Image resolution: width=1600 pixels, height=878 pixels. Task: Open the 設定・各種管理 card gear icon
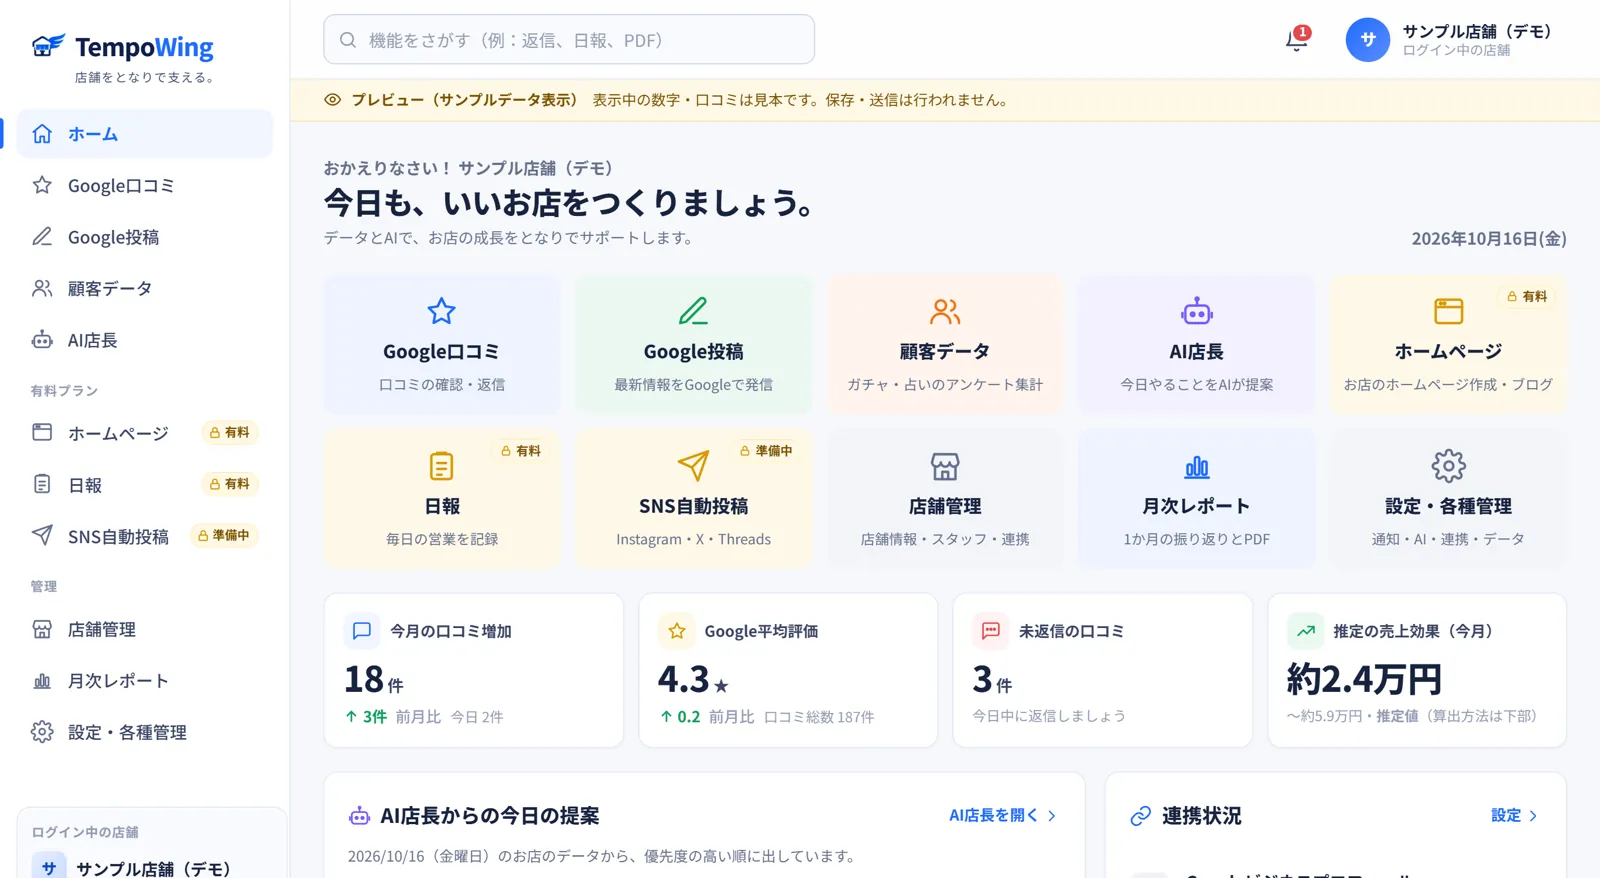(x=1448, y=466)
